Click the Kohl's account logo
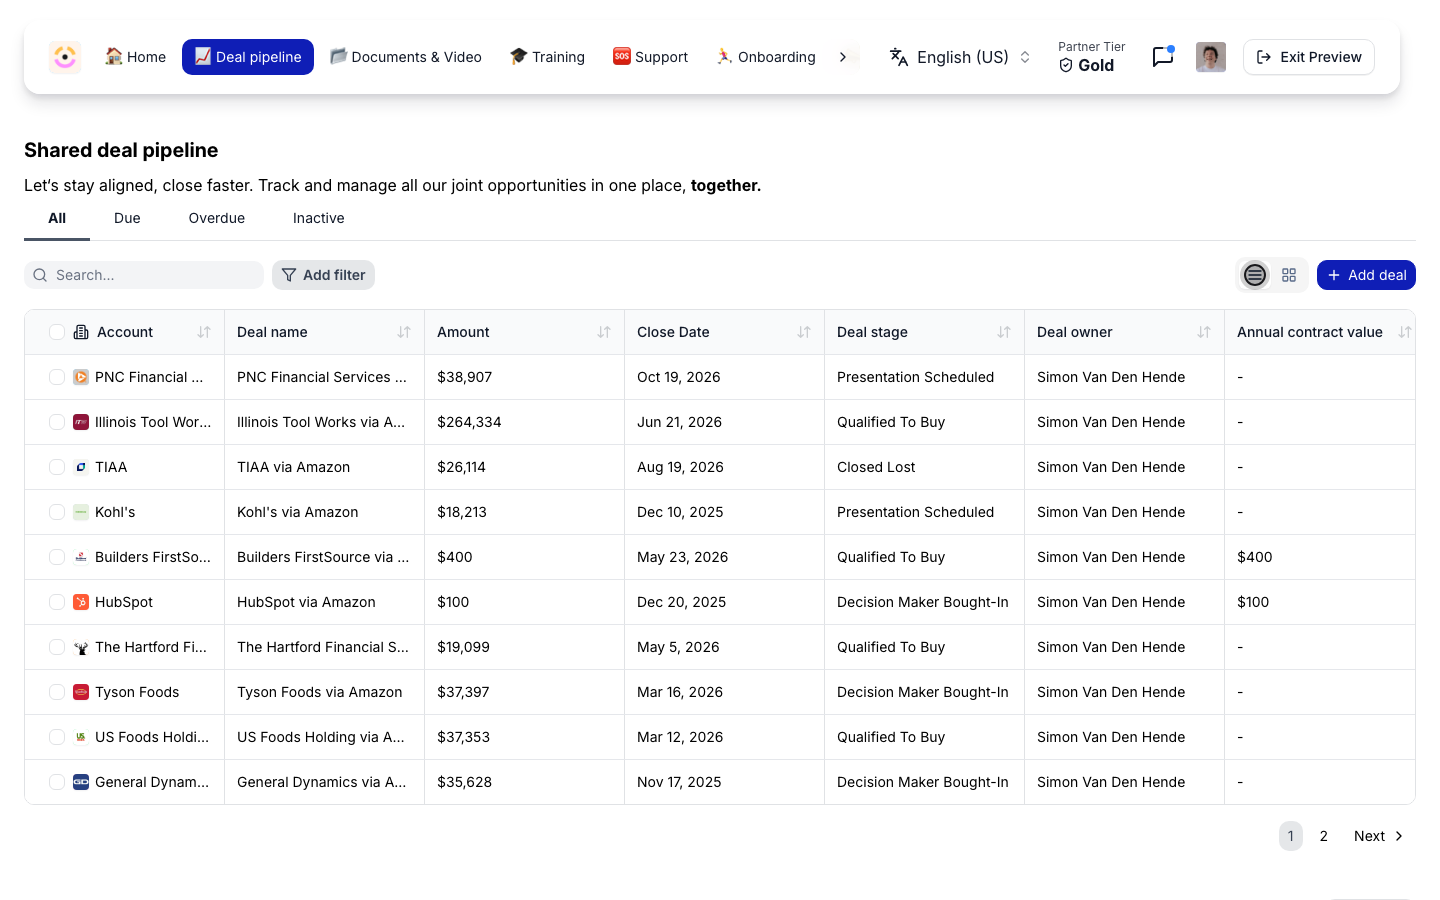 pos(81,512)
